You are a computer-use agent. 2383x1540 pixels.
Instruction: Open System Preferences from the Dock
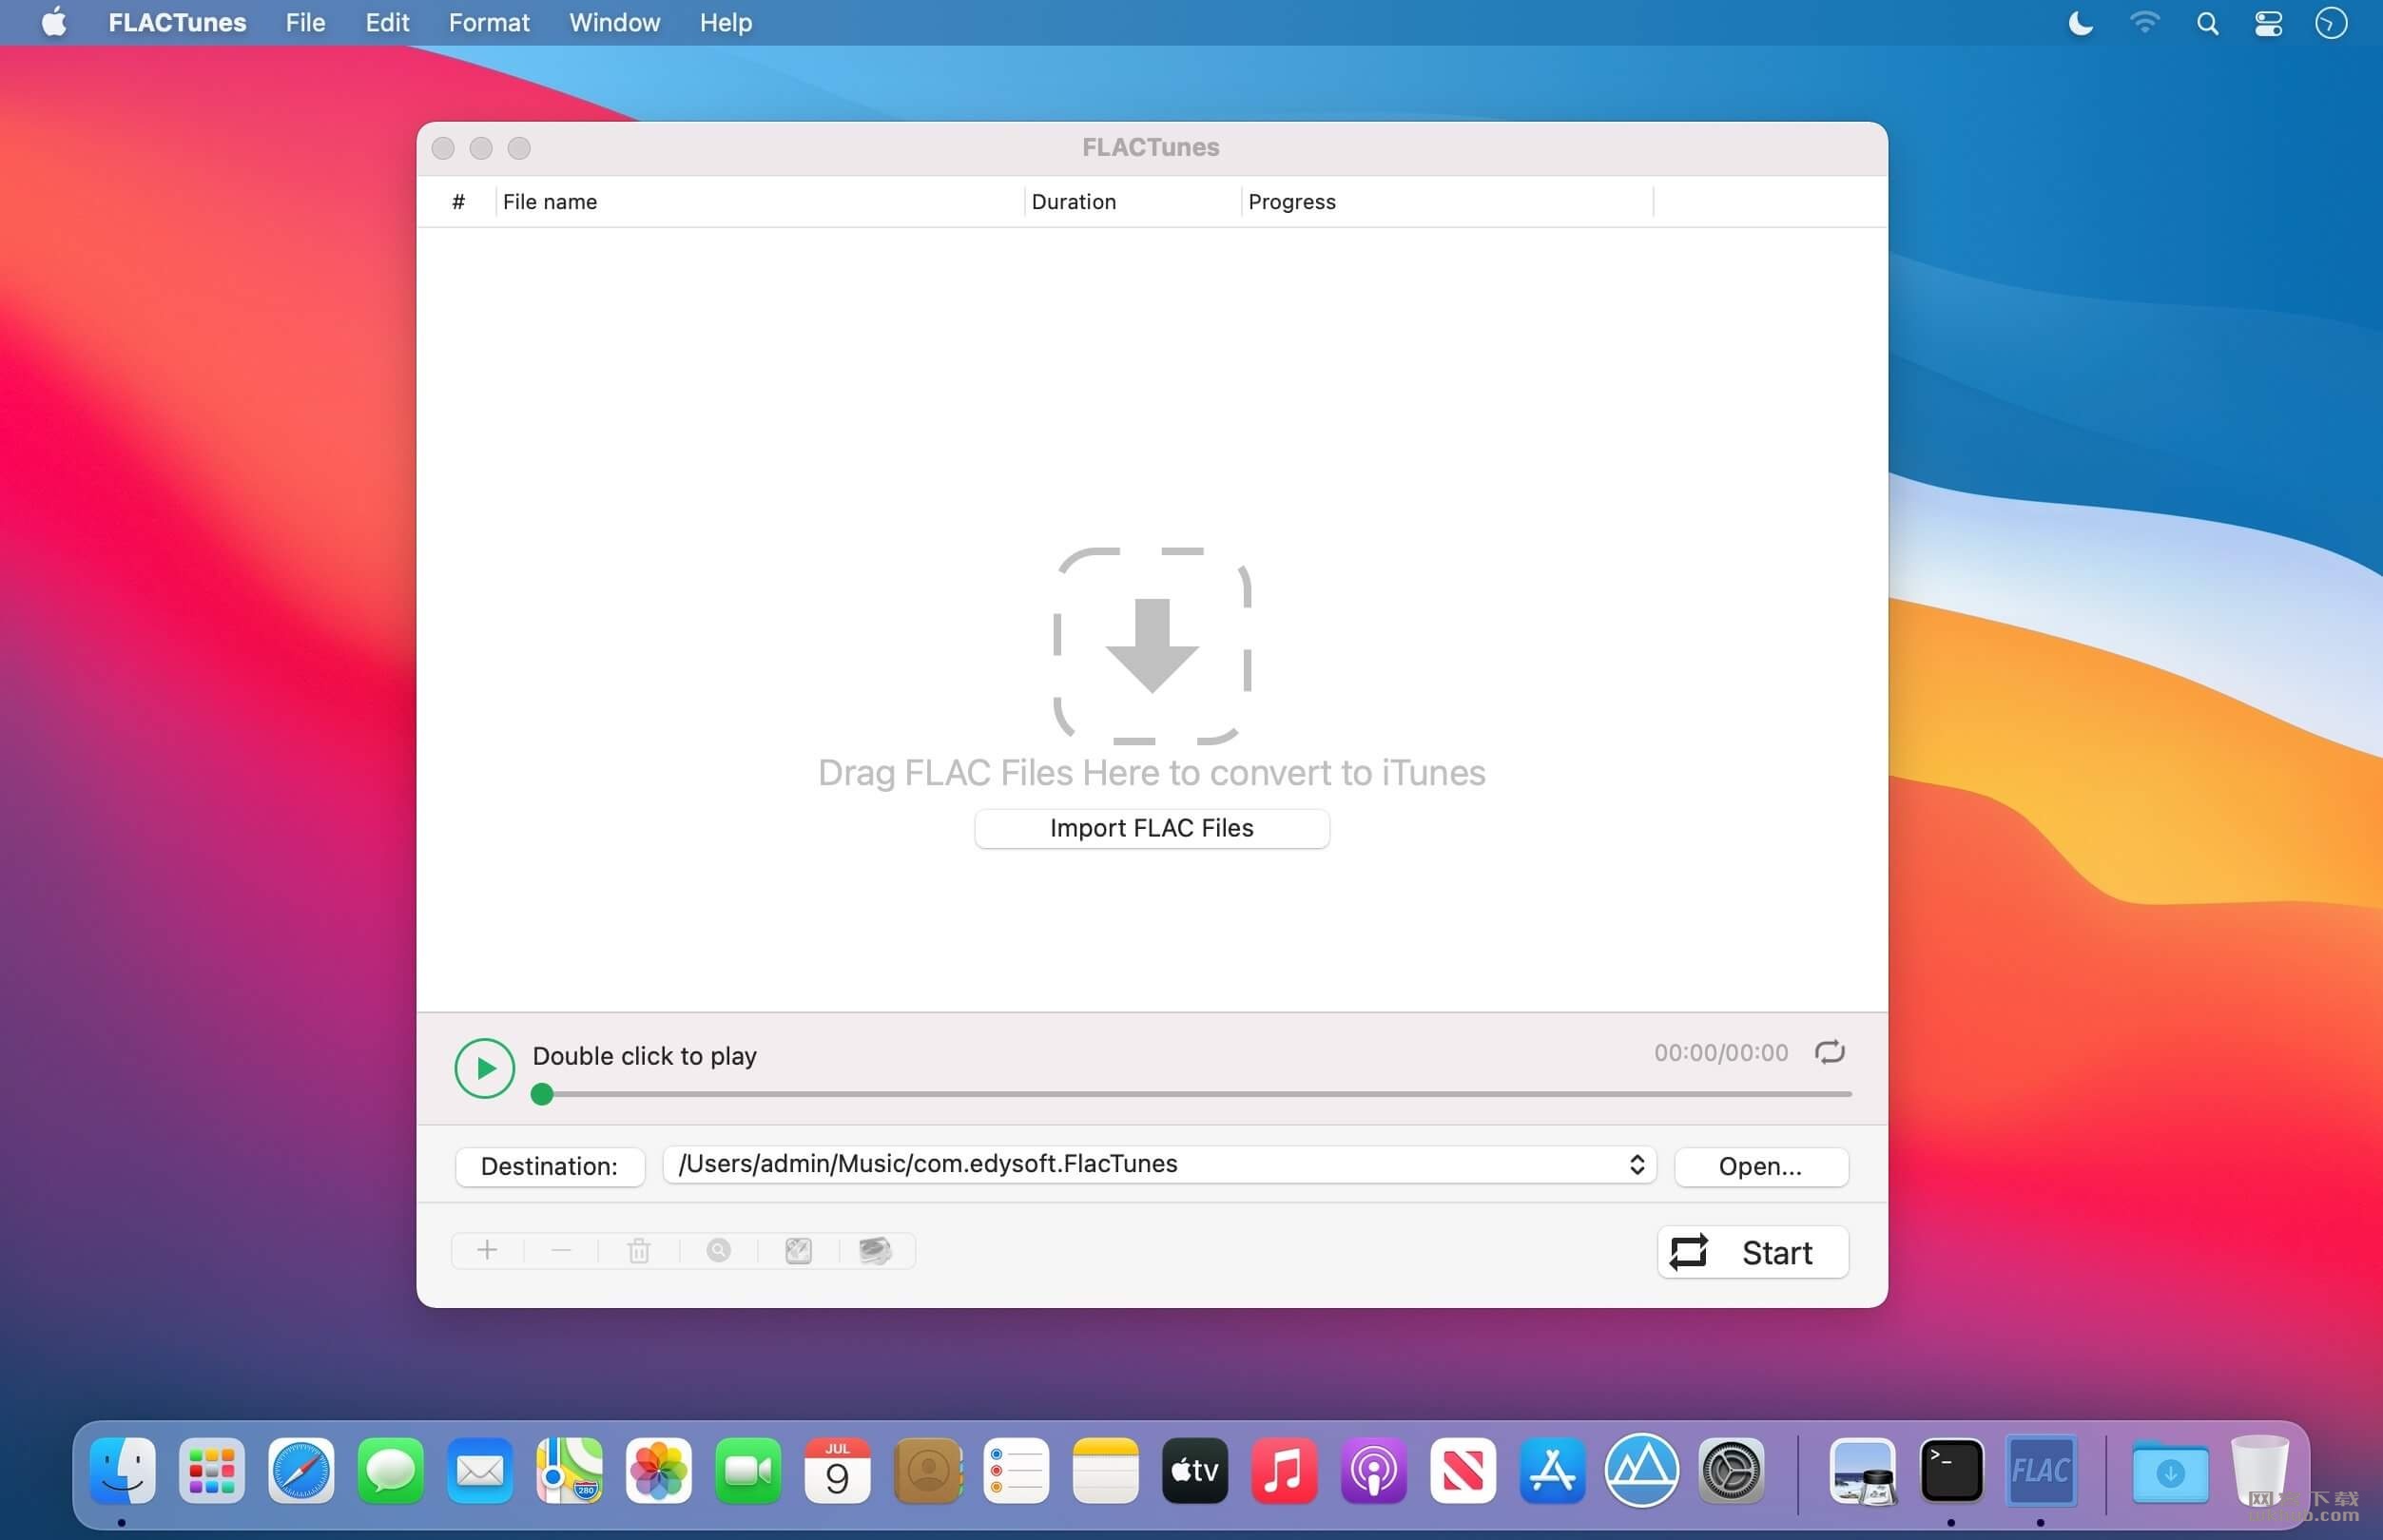(1731, 1470)
